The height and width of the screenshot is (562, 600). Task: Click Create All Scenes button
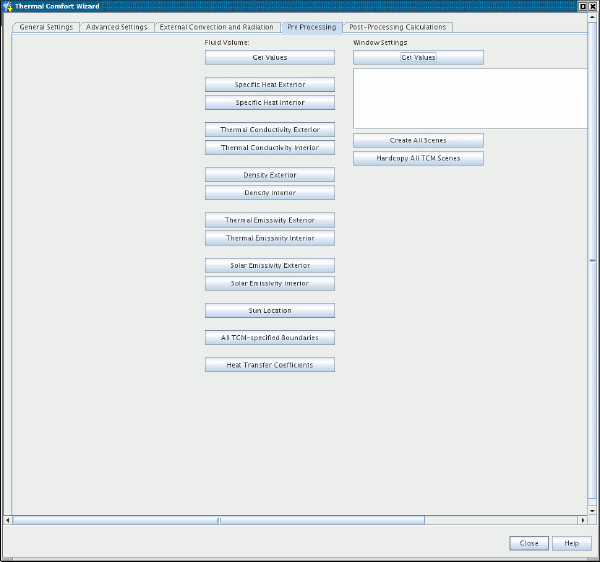418,140
